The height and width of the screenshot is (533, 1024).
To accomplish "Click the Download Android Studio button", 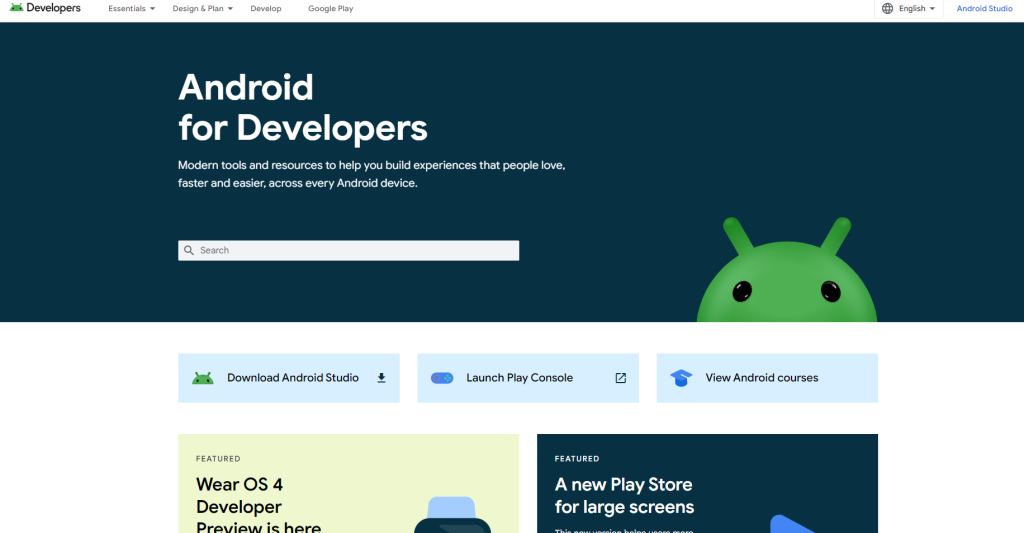I will pyautogui.click(x=289, y=378).
